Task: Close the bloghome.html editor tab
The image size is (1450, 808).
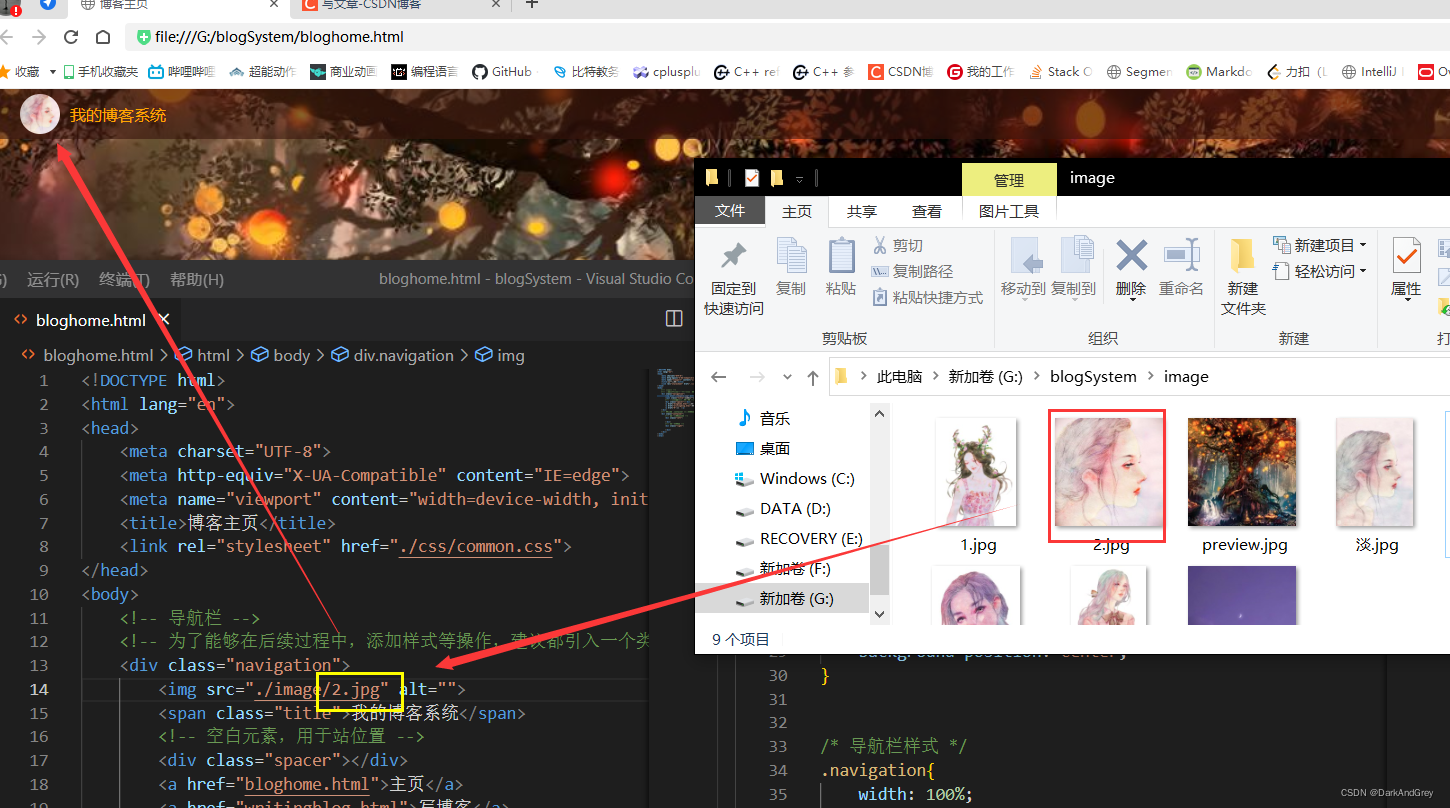Action: pos(165,319)
